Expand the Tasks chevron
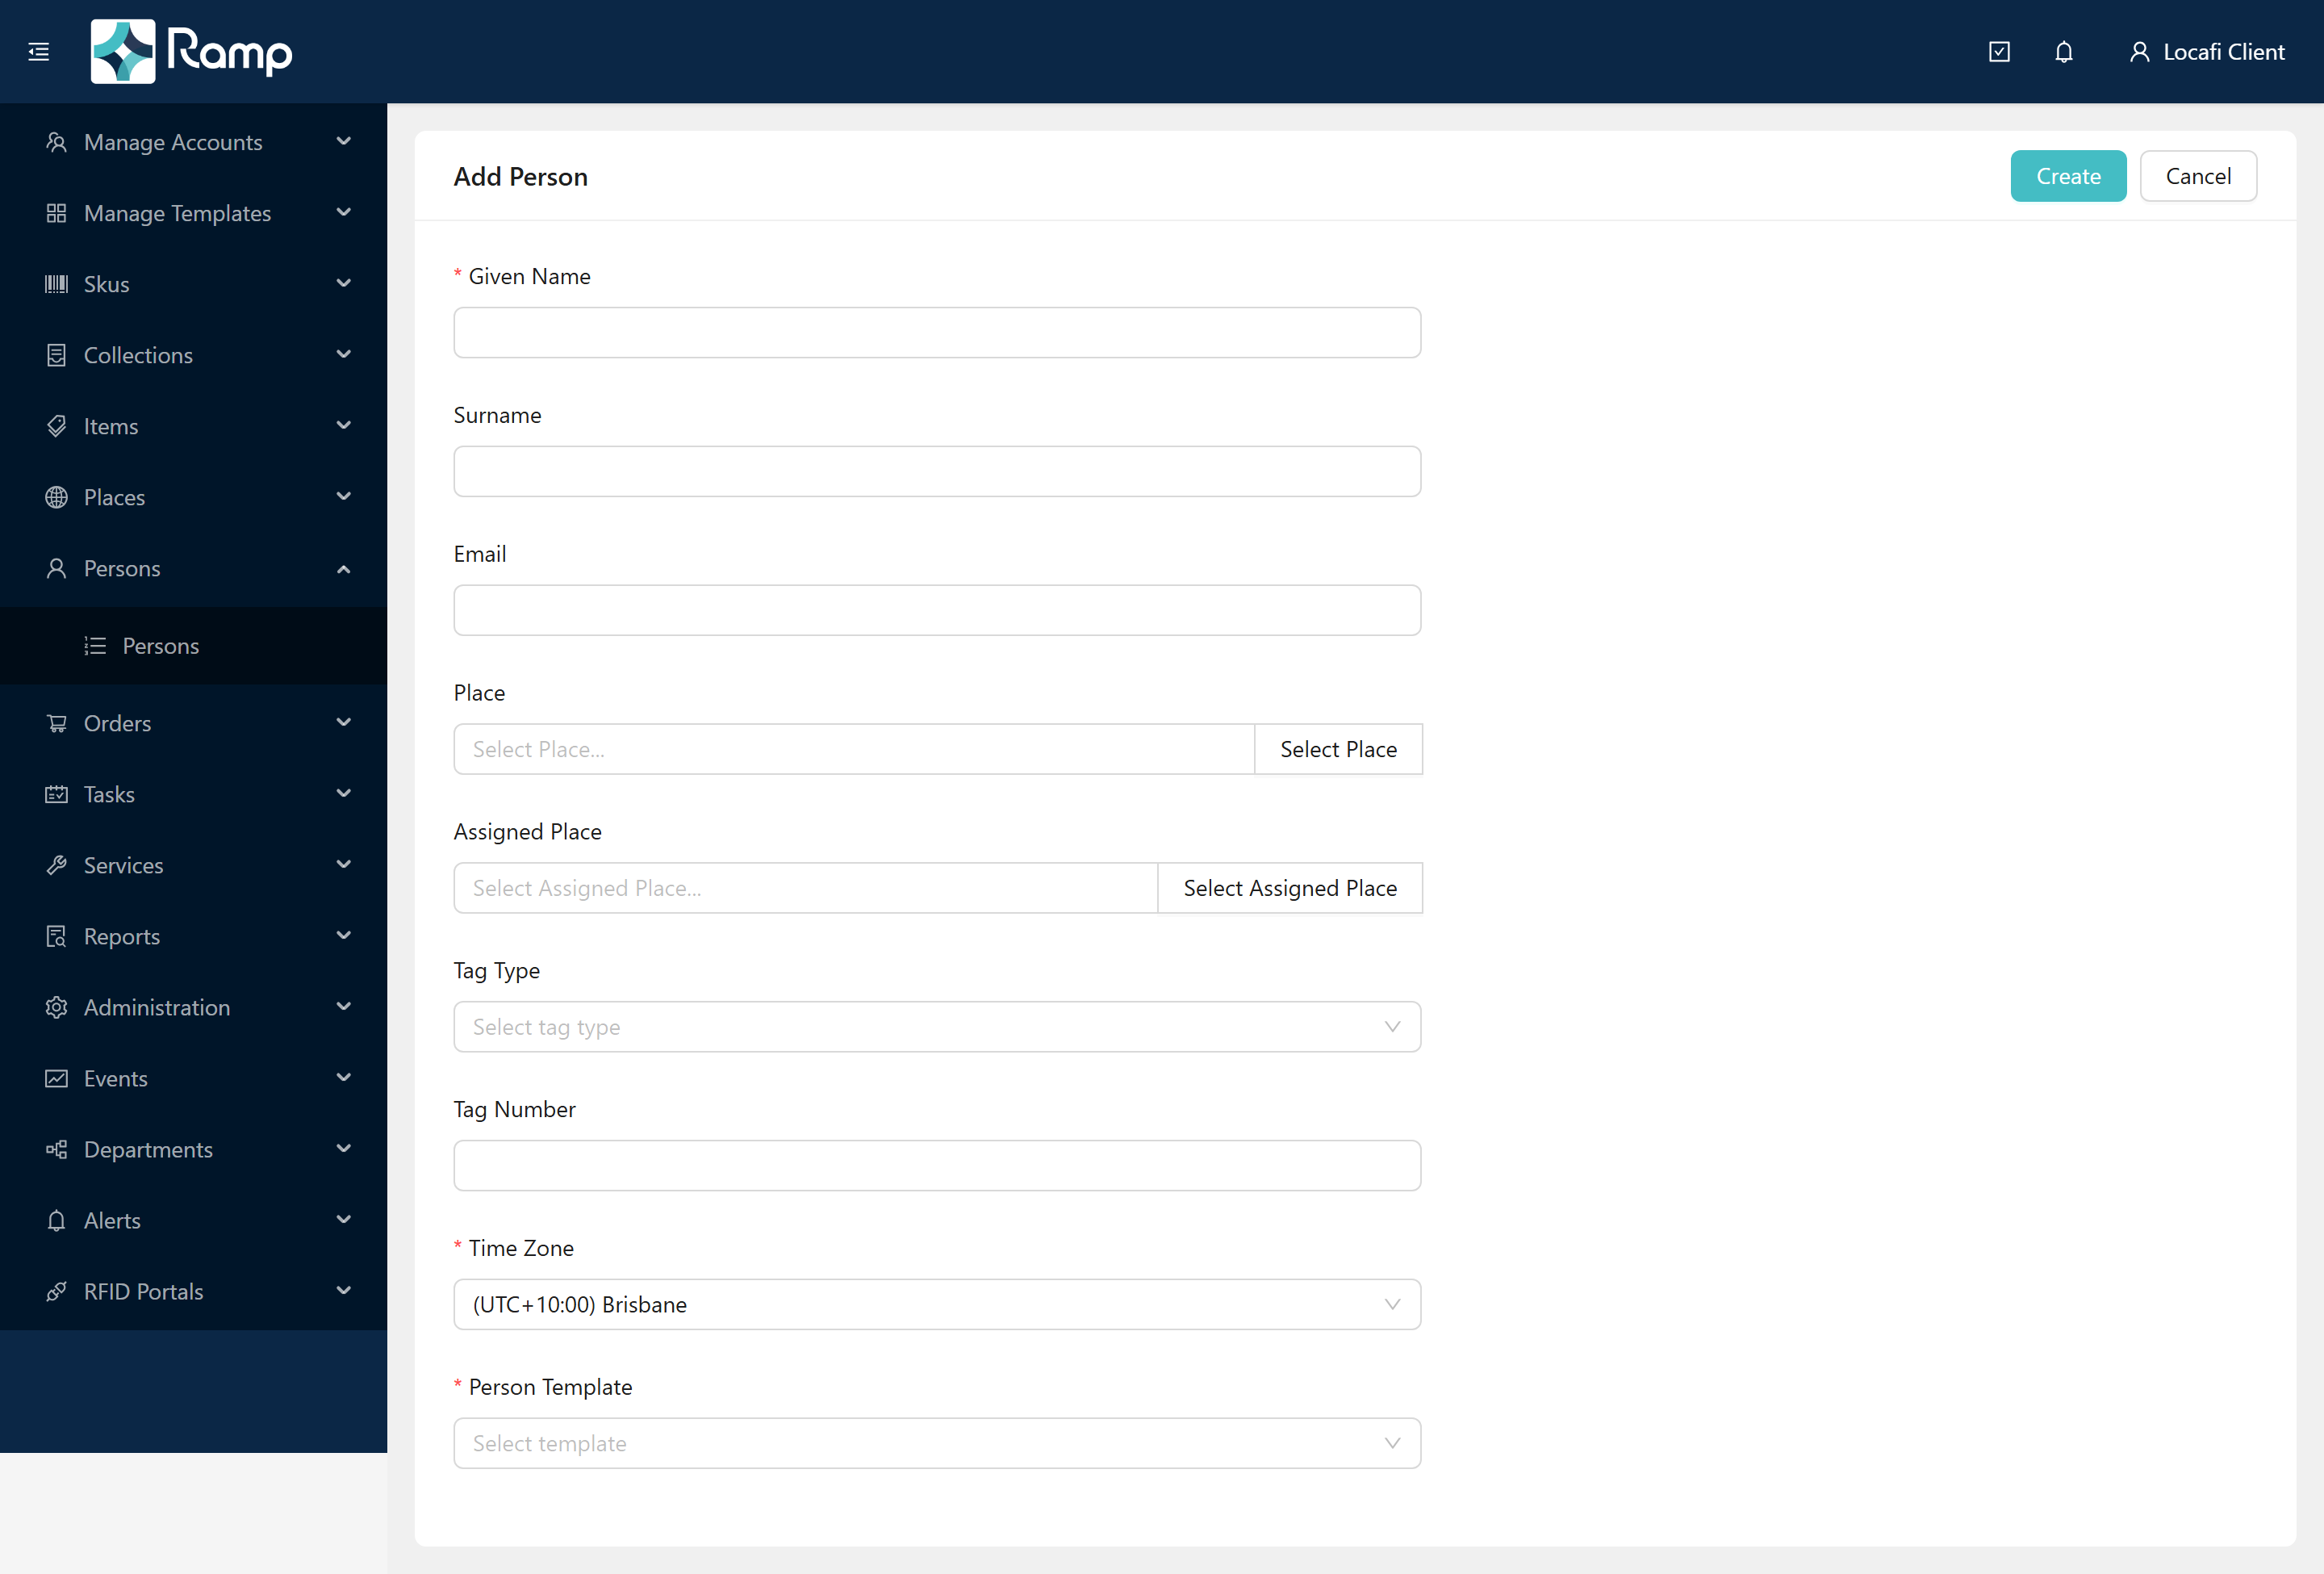 343,794
